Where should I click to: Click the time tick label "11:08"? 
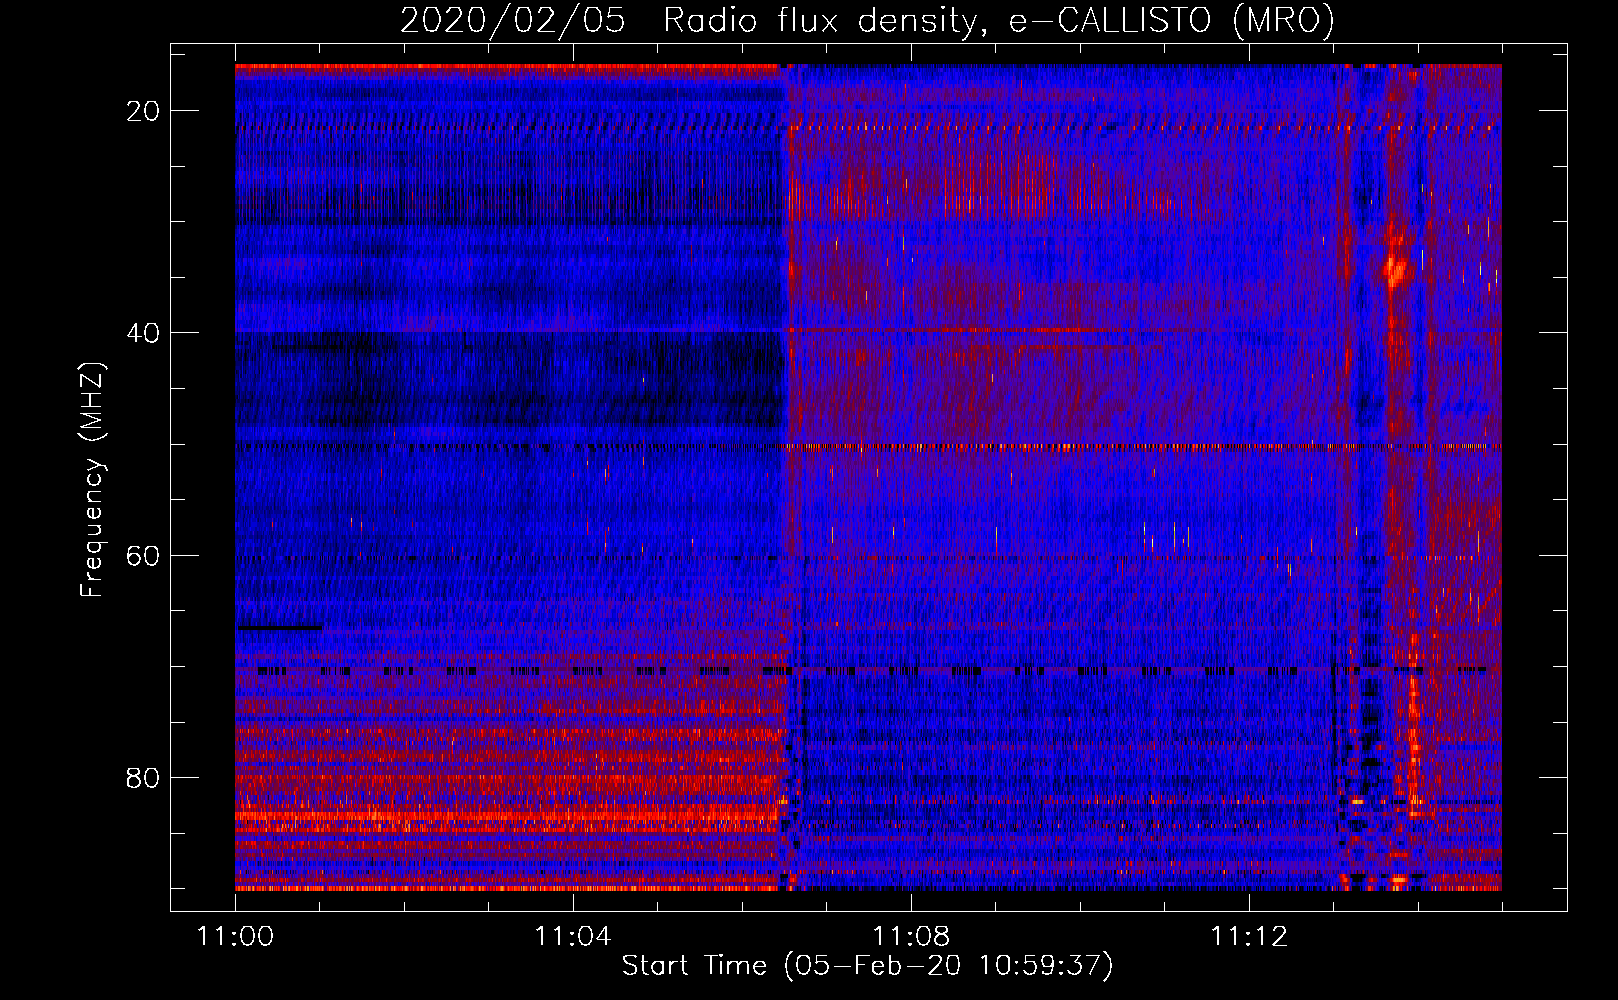pos(911,937)
